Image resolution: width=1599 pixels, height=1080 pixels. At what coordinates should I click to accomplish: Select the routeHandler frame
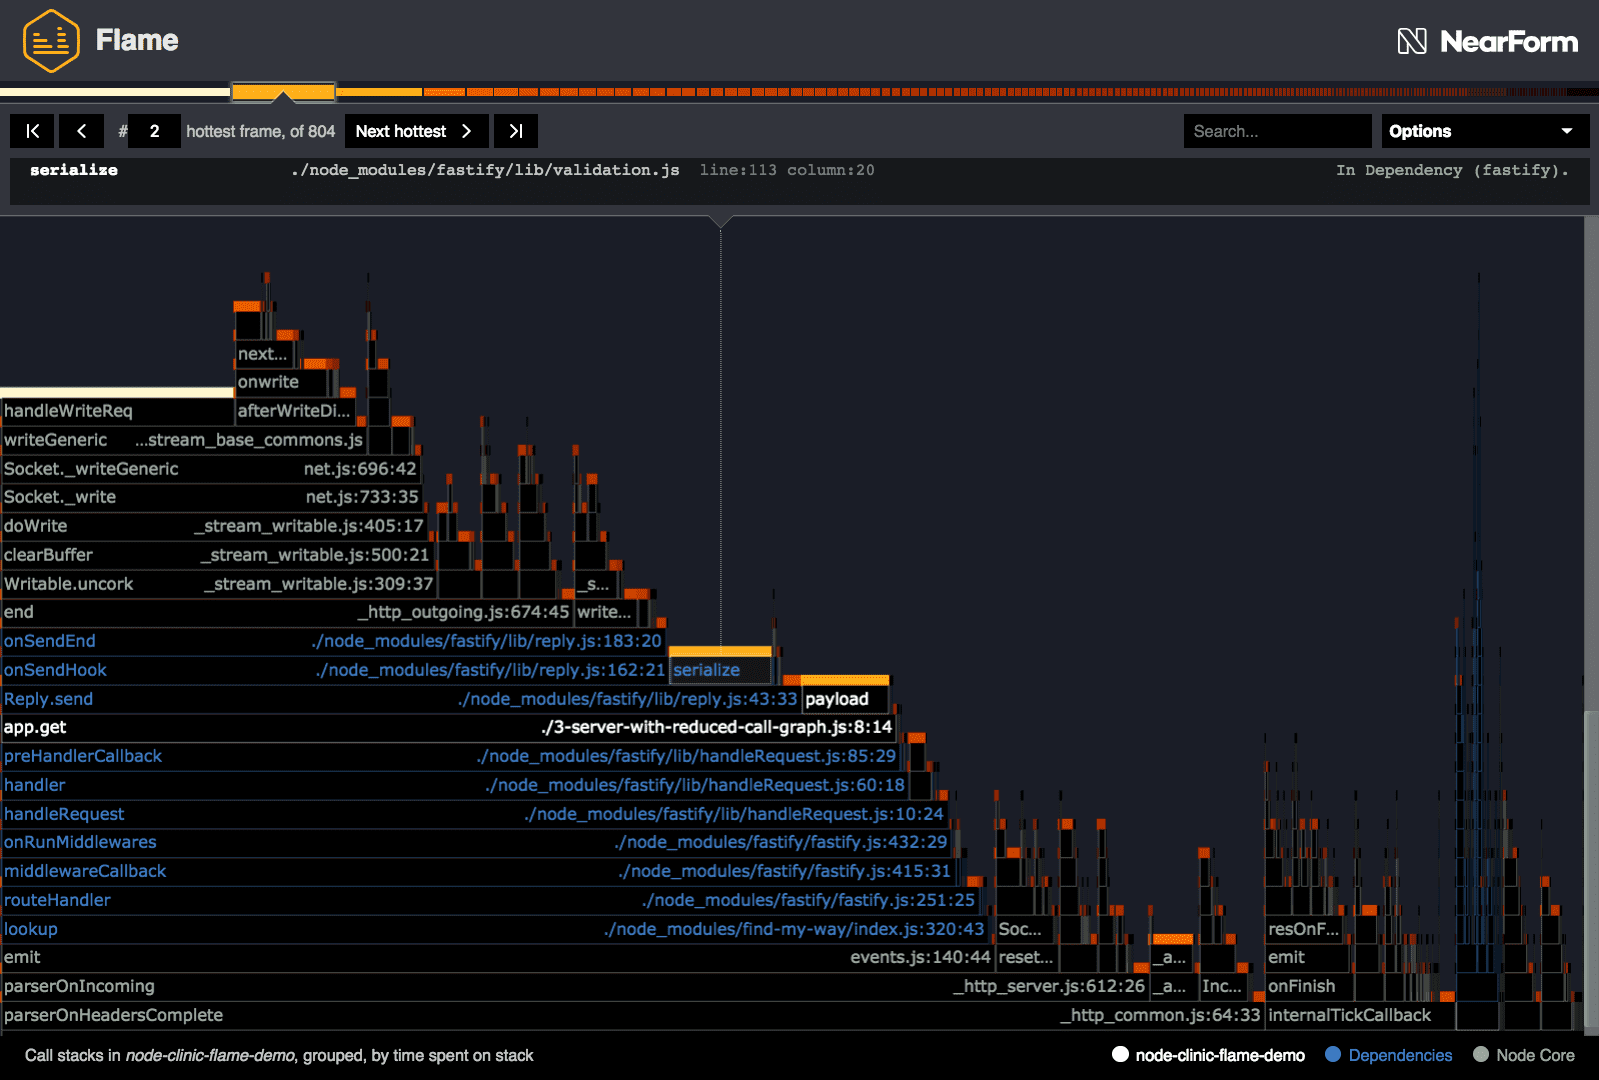click(490, 900)
